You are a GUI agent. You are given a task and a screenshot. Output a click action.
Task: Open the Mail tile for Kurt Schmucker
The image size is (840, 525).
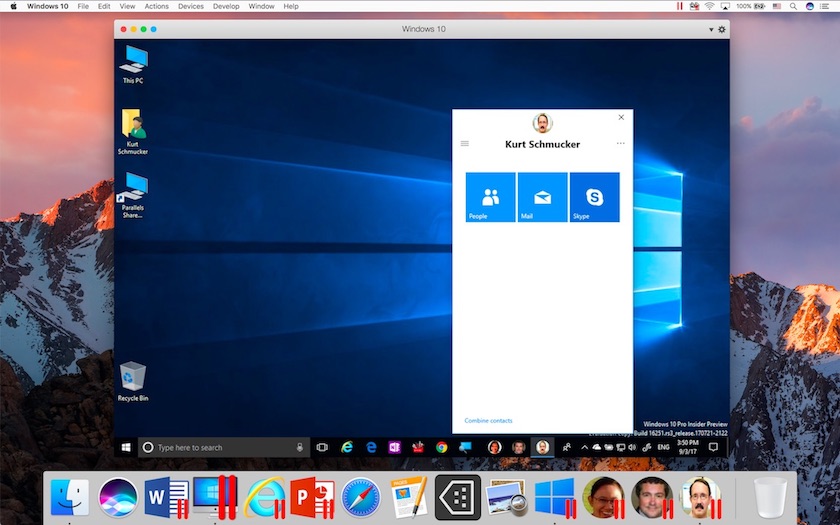[x=542, y=197]
